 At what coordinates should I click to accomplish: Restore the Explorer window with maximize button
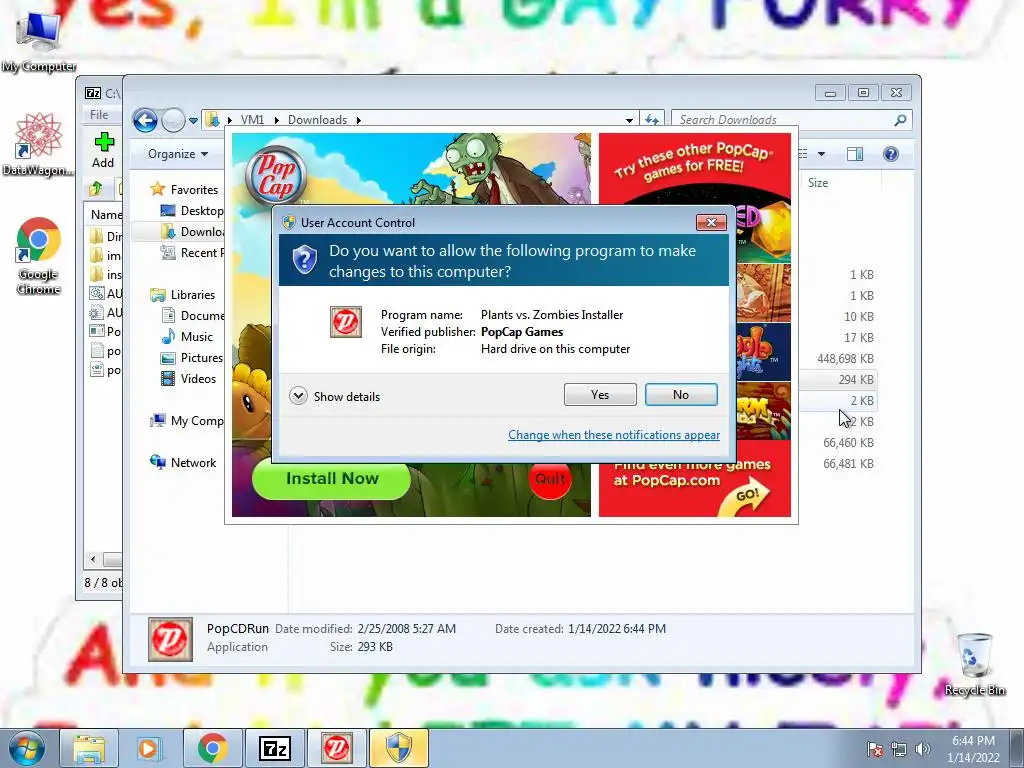[x=863, y=93]
